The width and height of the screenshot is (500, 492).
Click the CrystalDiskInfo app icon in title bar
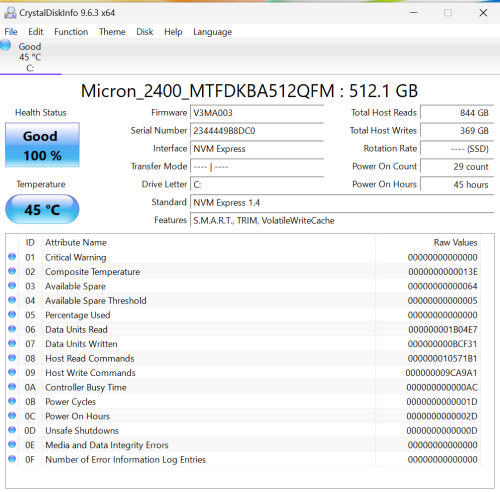pos(10,13)
